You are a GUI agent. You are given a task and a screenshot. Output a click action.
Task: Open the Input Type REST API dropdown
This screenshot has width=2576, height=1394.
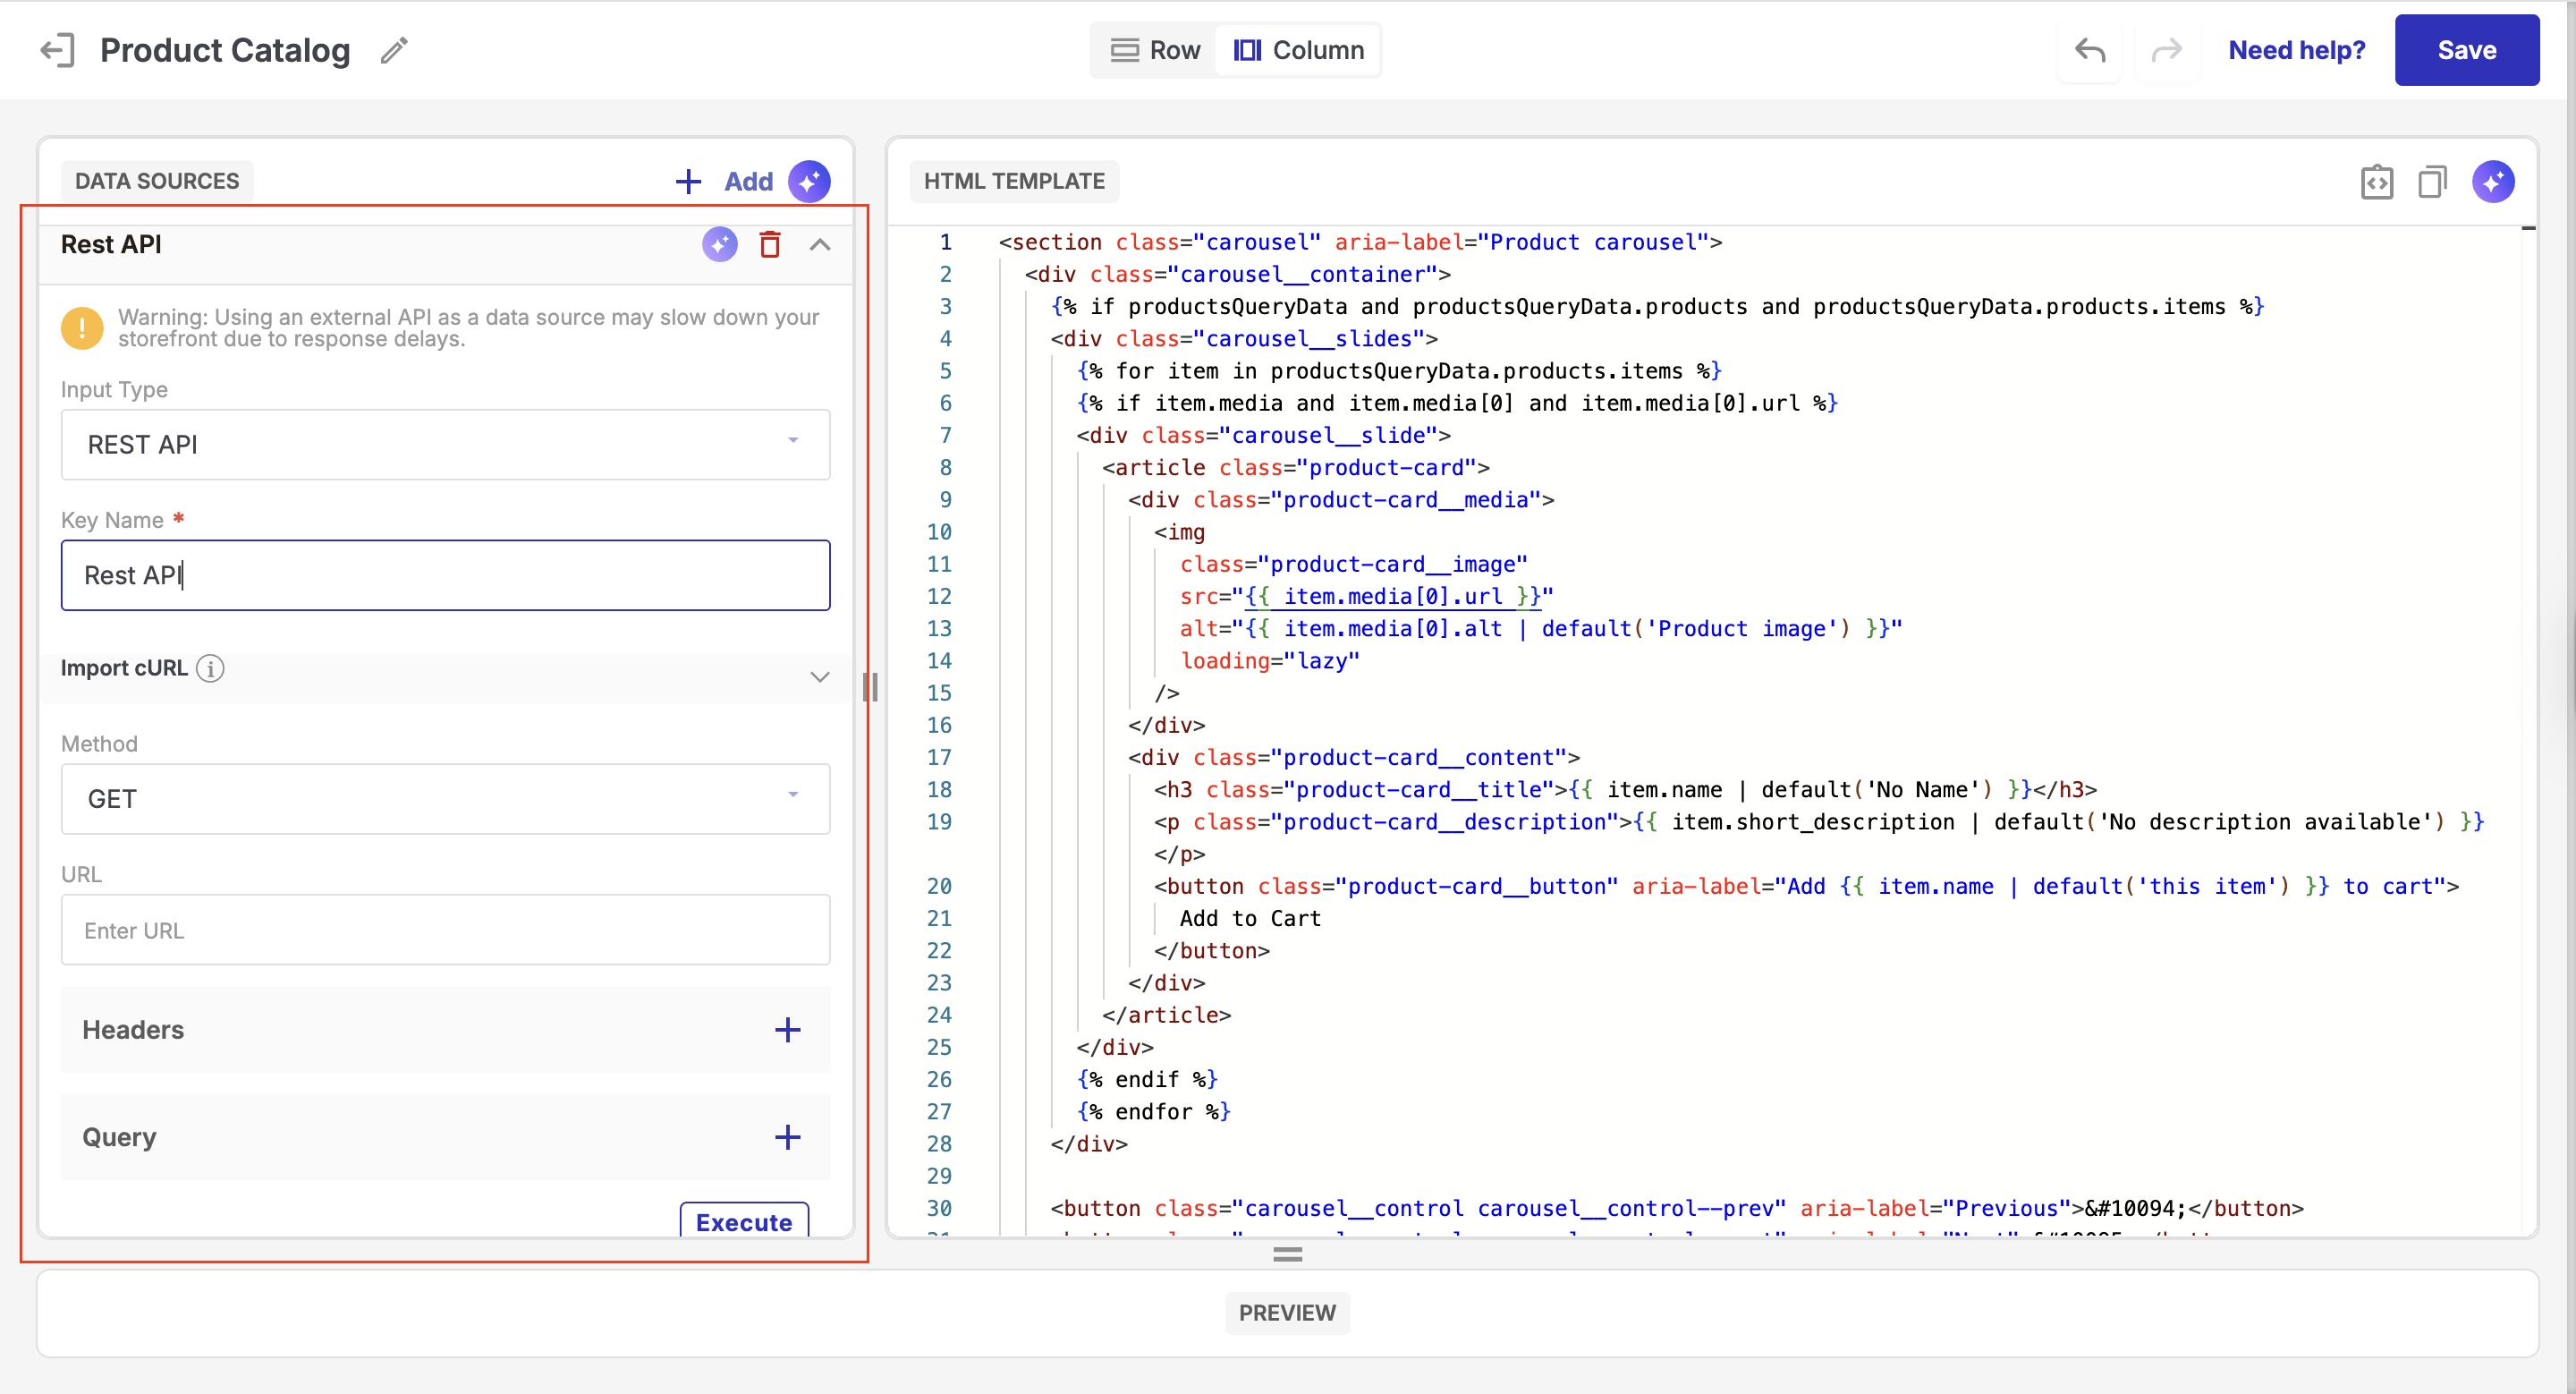point(445,445)
